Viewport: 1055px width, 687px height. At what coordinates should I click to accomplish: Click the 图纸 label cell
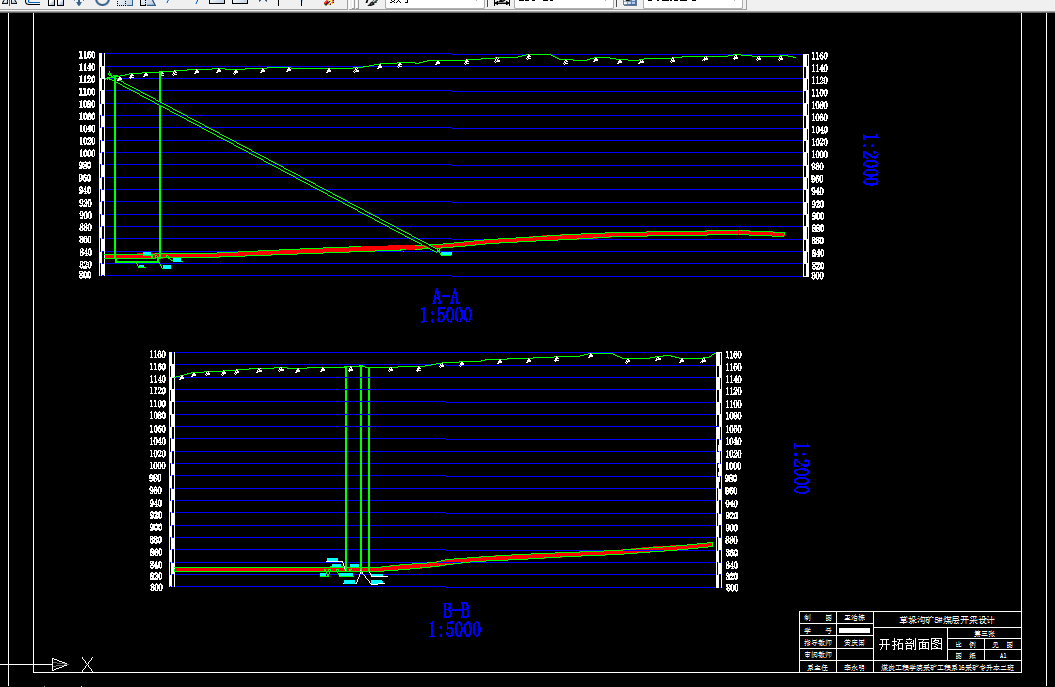[x=966, y=655]
